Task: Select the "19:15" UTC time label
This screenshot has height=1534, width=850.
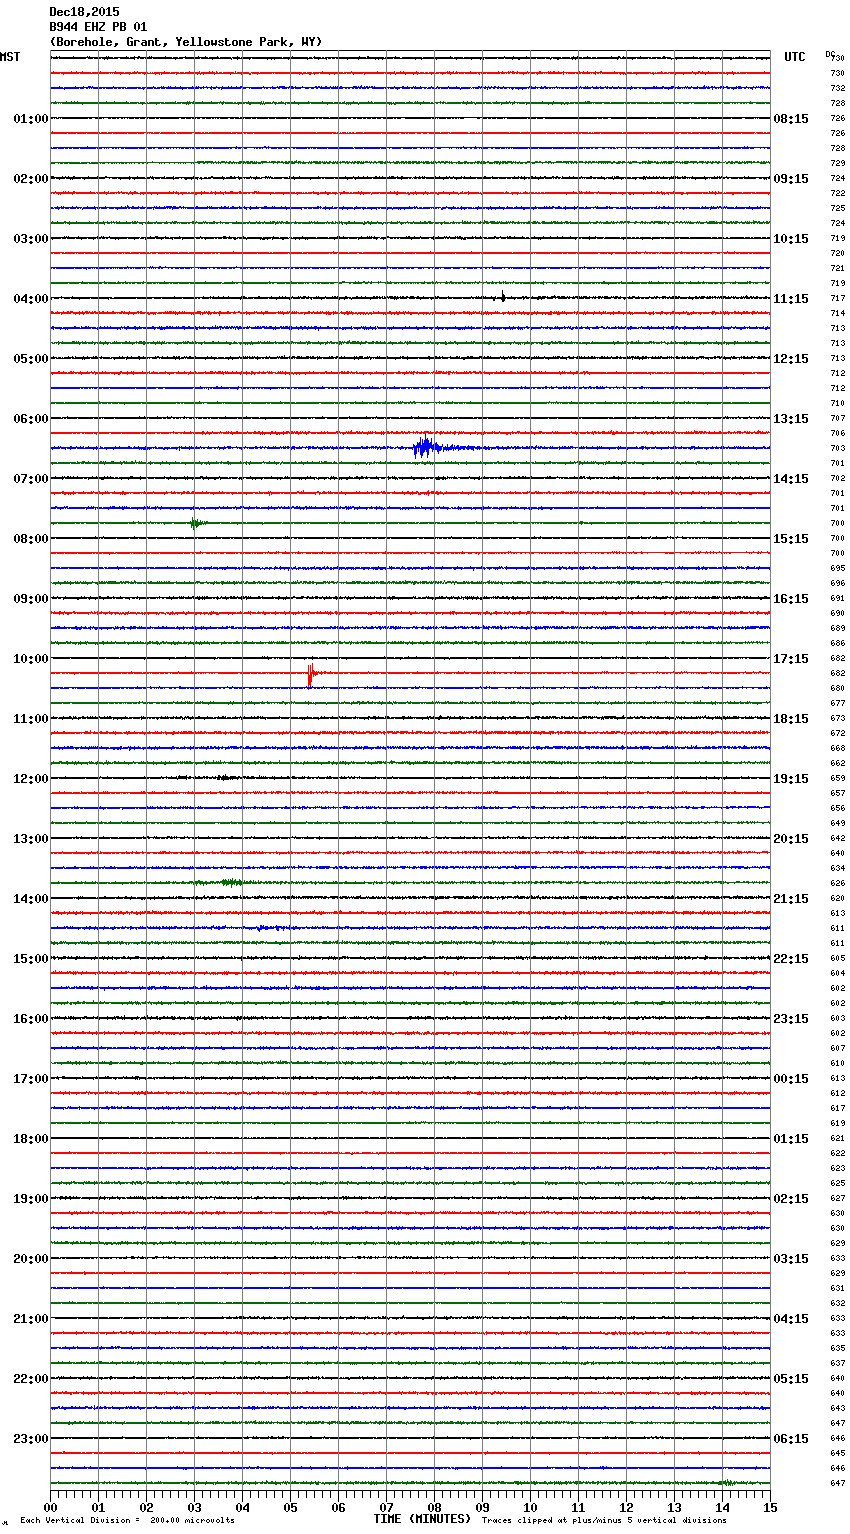Action: pos(791,779)
